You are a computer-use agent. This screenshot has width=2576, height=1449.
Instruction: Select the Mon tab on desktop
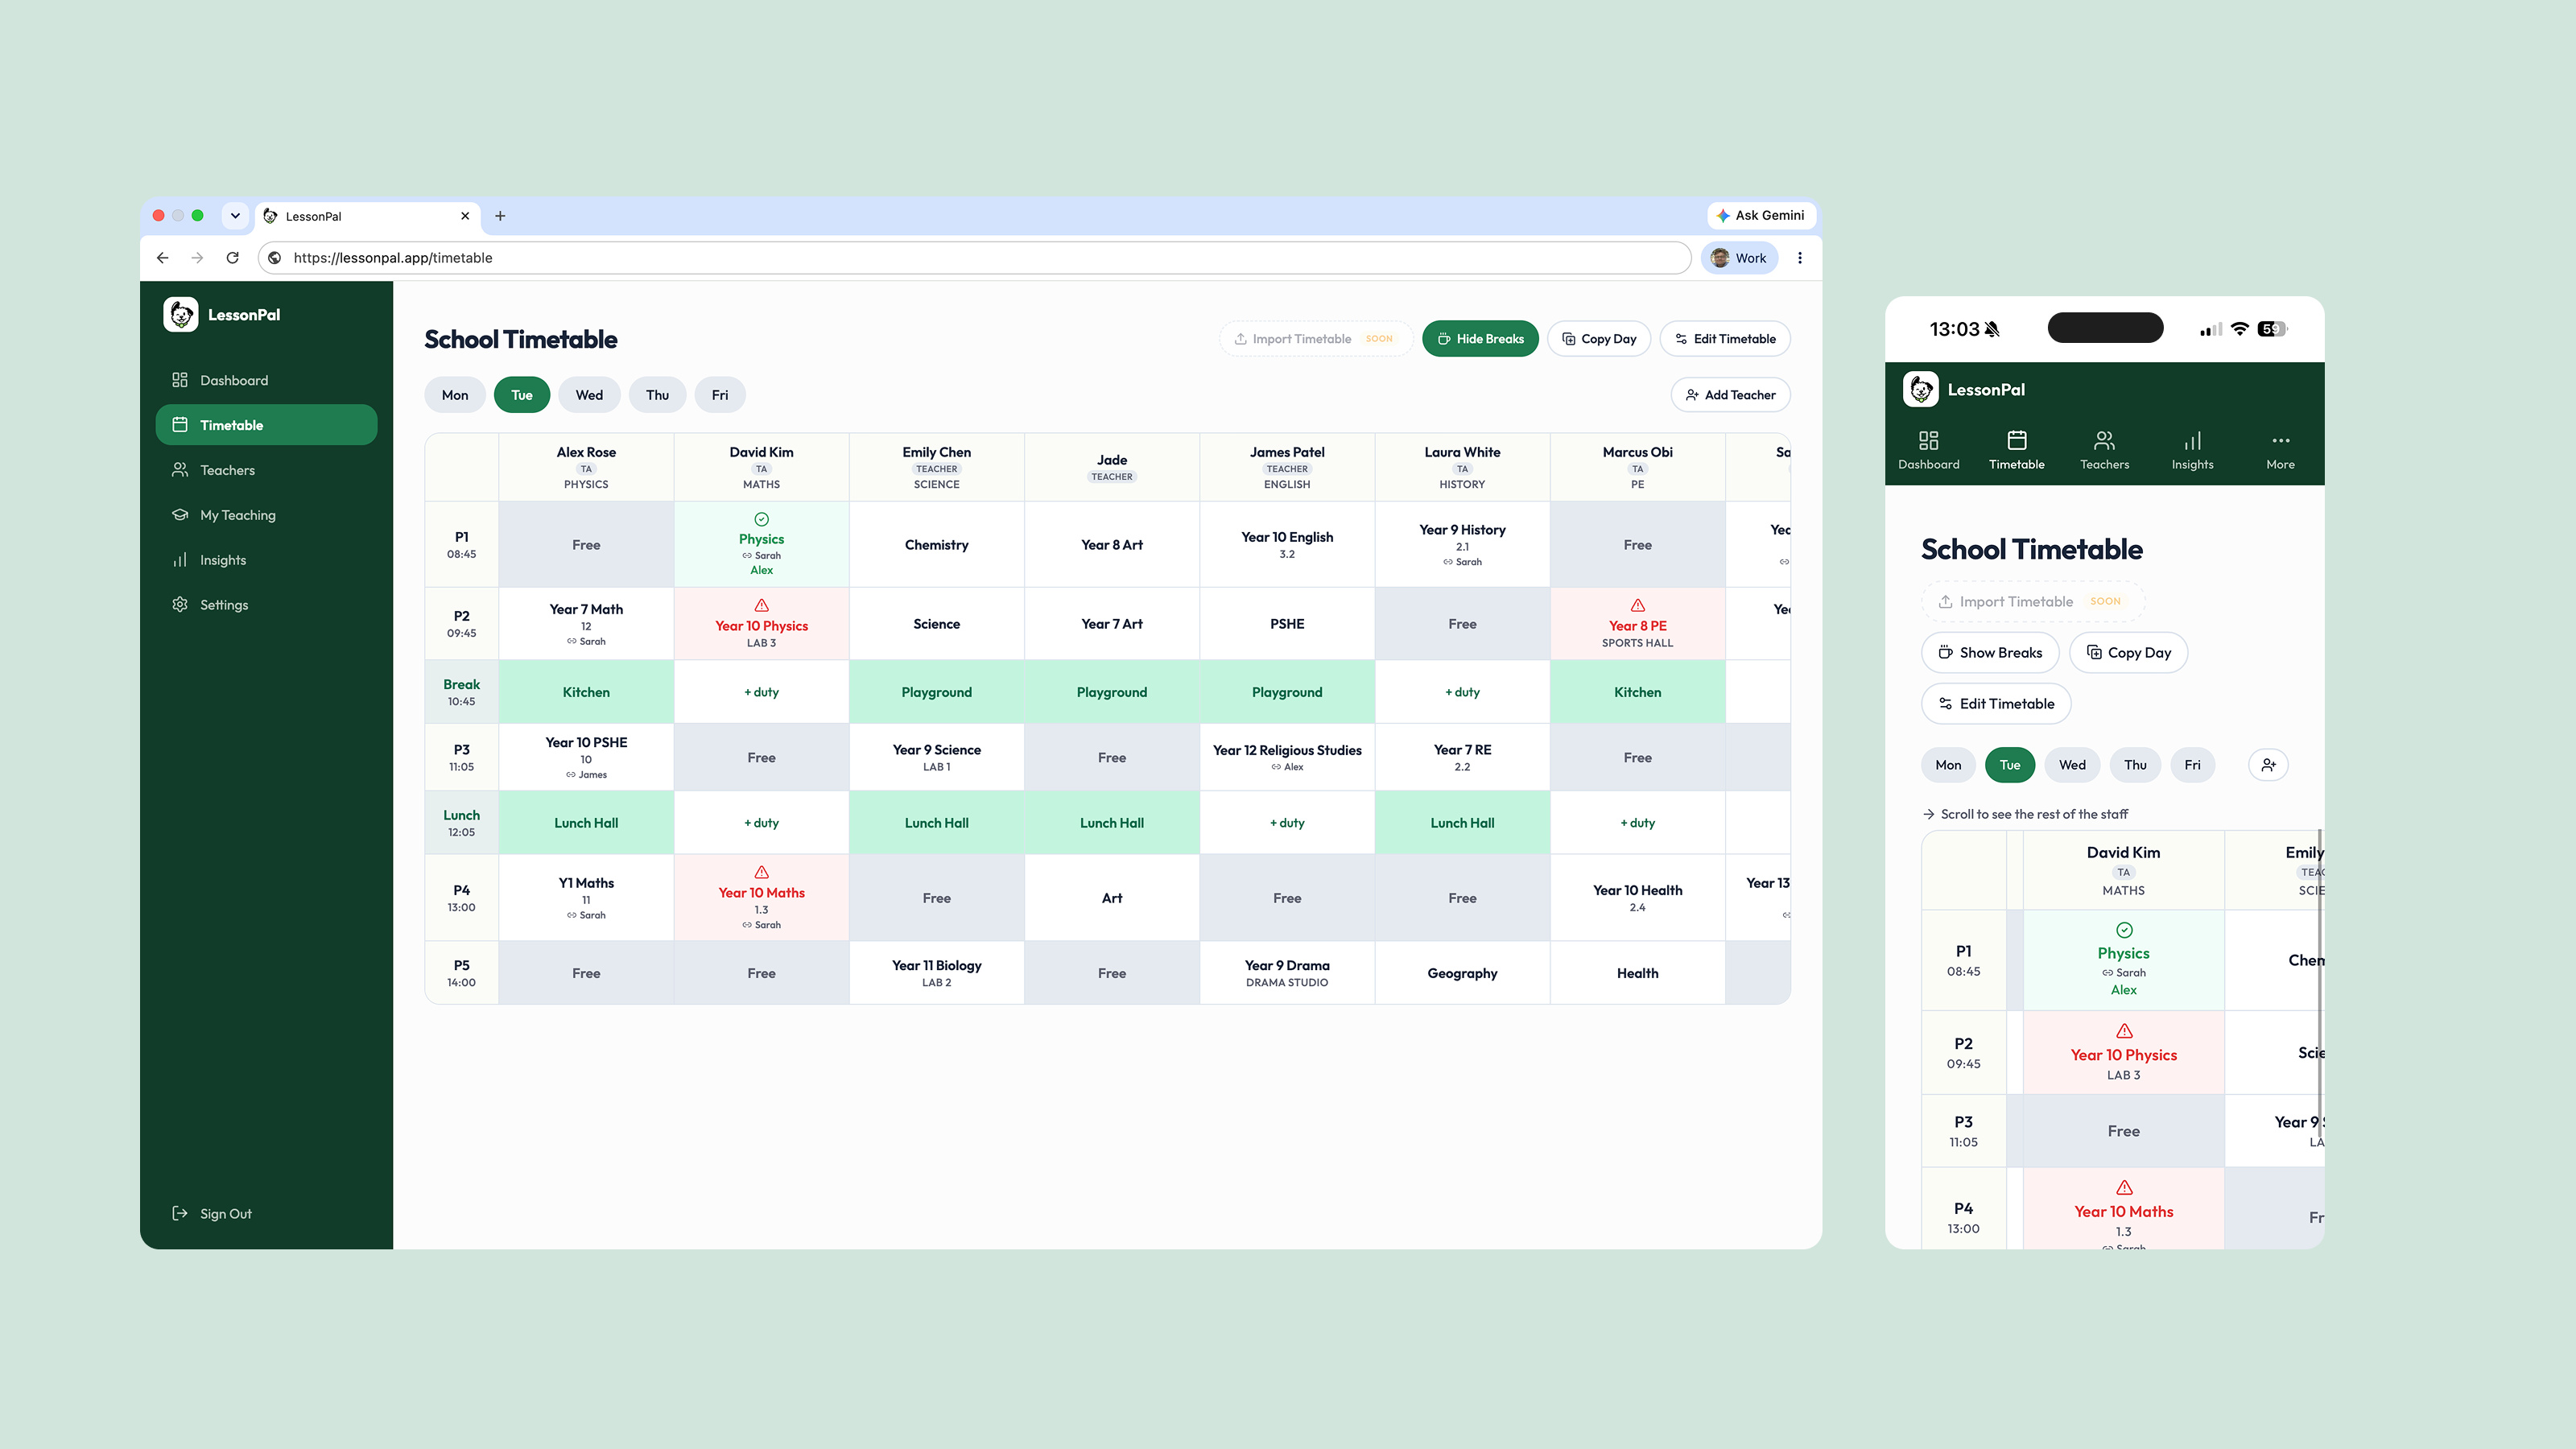pos(455,395)
